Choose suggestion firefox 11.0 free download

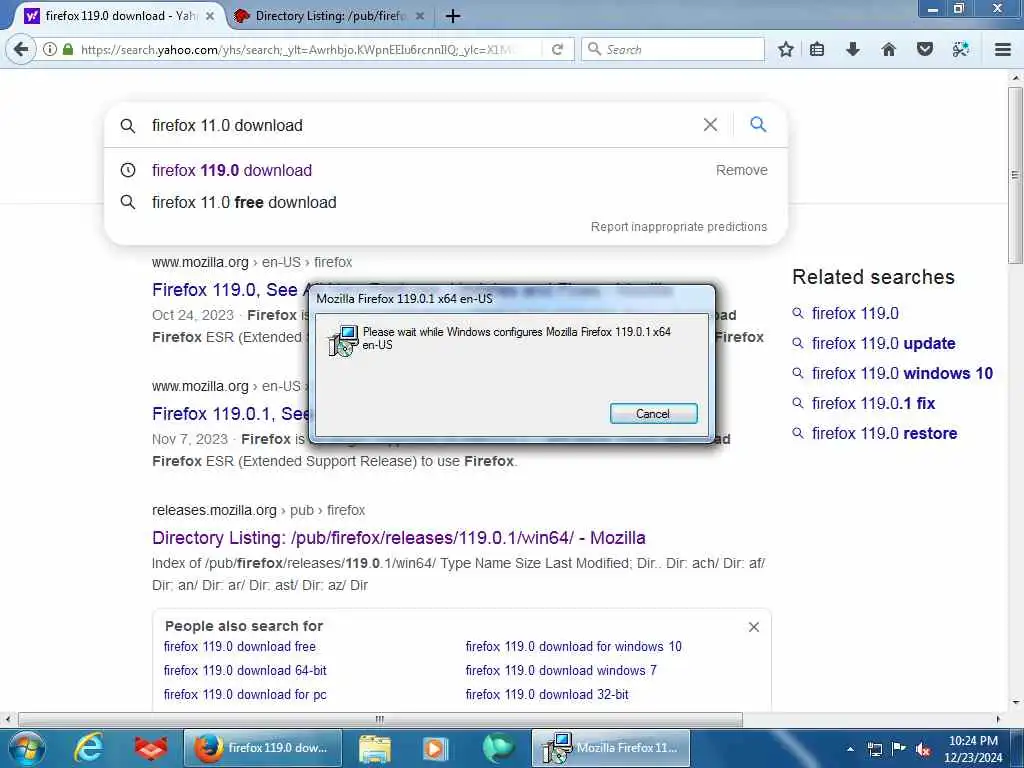click(x=244, y=202)
